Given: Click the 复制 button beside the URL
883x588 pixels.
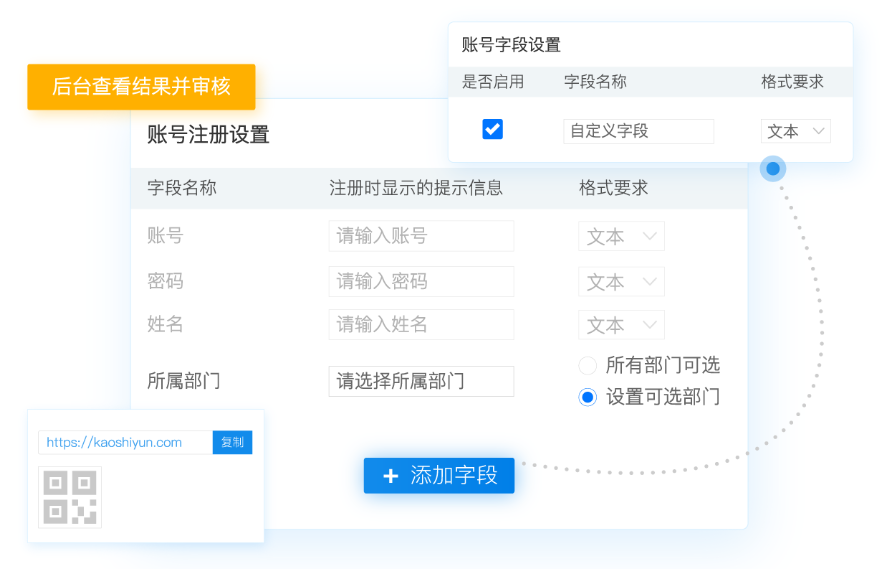Looking at the screenshot, I should [232, 442].
